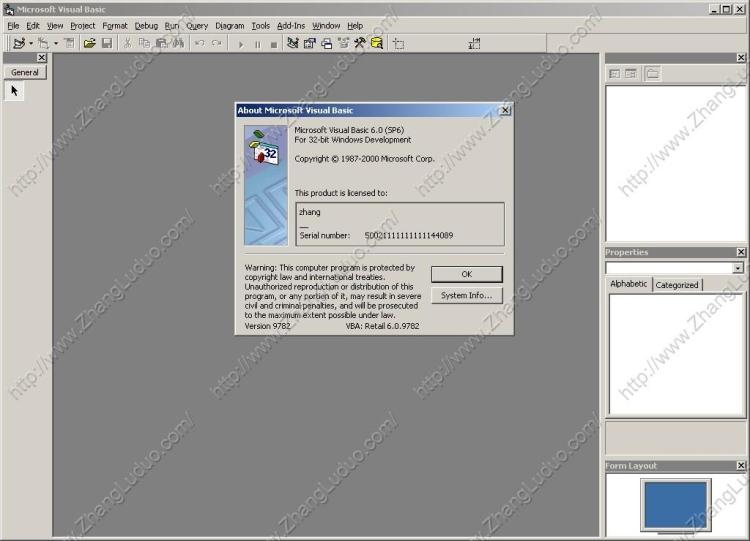Click the Start run button
750x541 pixels.
(x=241, y=44)
